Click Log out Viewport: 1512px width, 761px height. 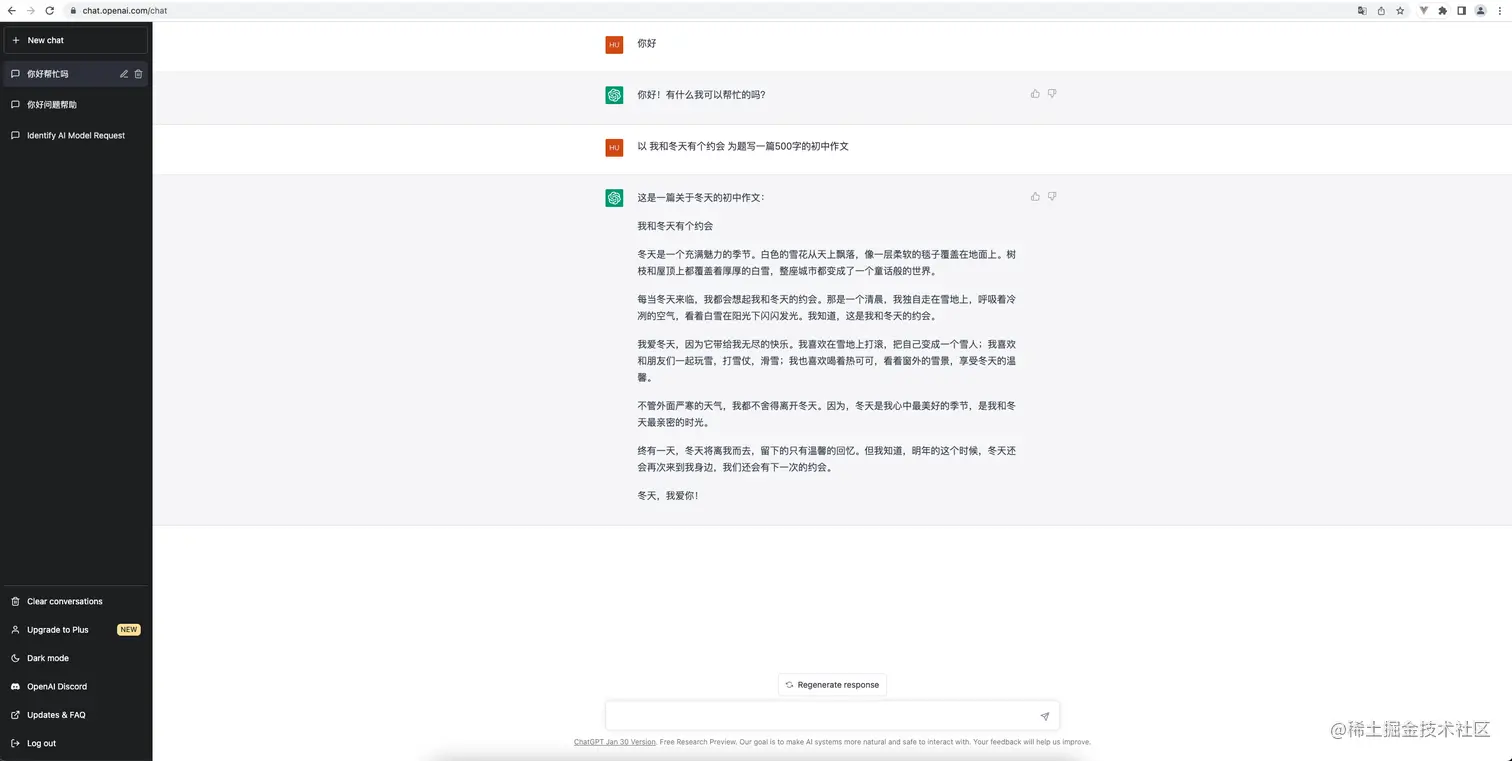[76, 743]
